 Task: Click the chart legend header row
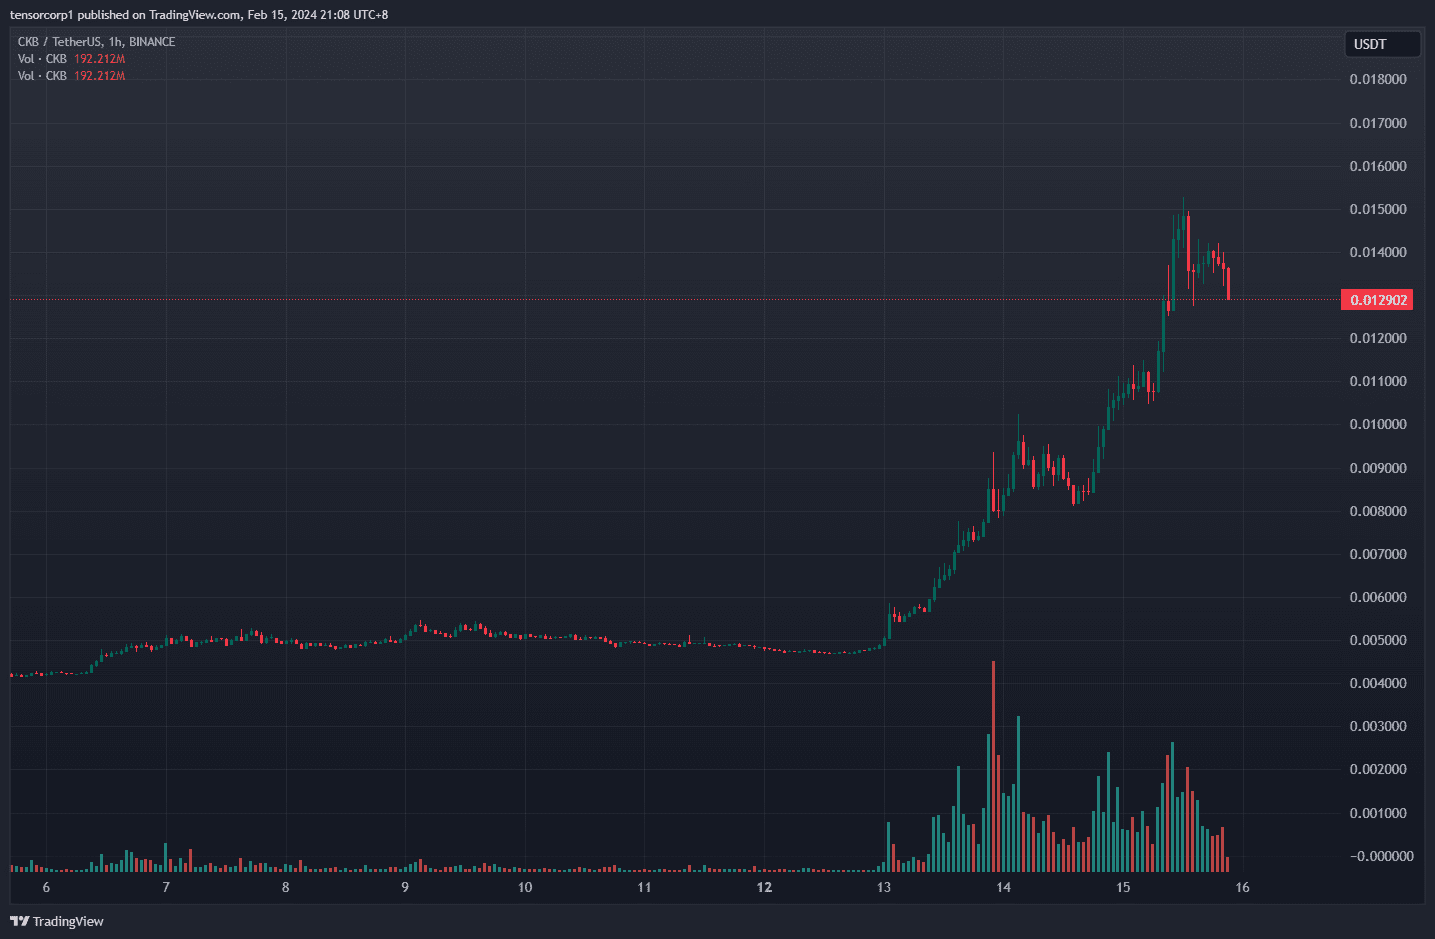coord(95,41)
